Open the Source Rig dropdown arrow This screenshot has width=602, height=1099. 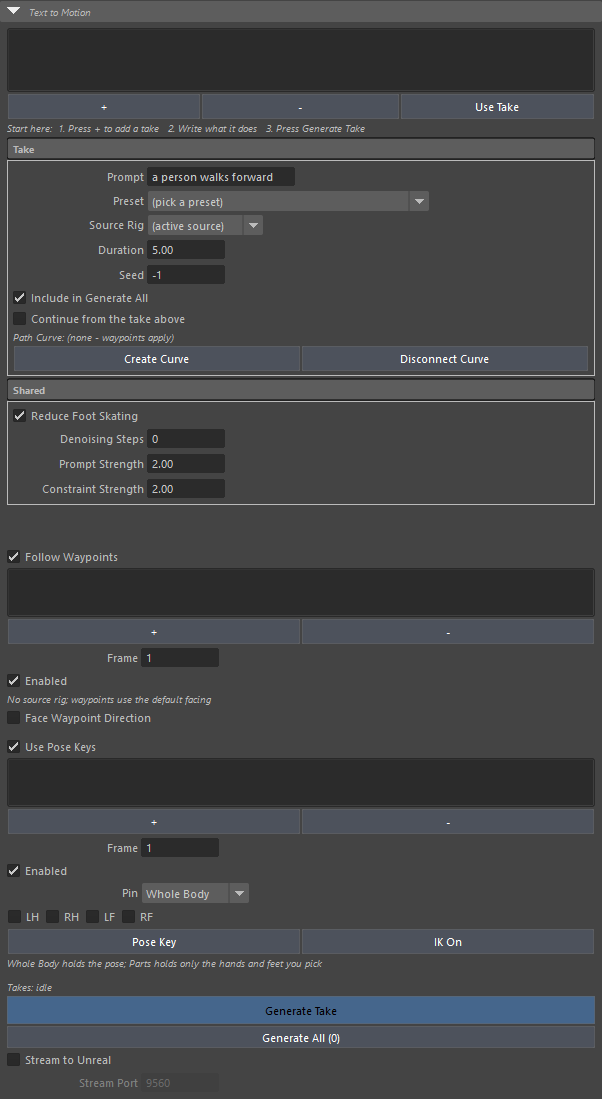coord(253,226)
